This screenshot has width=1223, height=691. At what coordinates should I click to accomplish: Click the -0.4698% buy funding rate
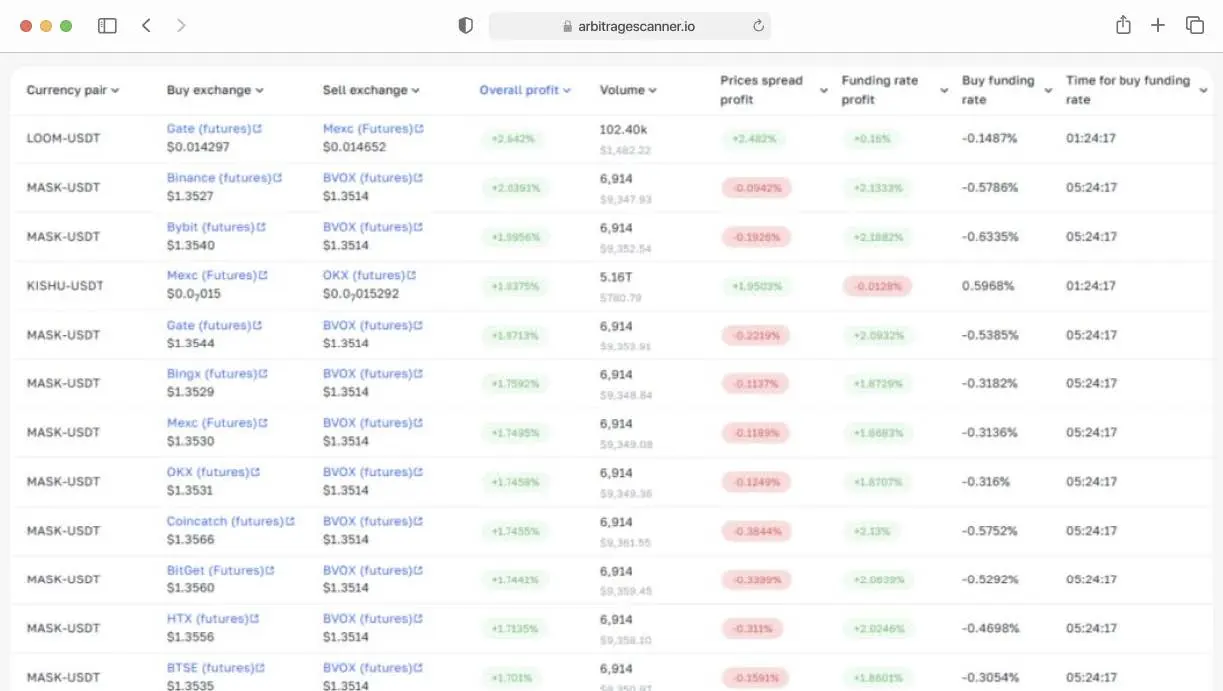tap(990, 629)
